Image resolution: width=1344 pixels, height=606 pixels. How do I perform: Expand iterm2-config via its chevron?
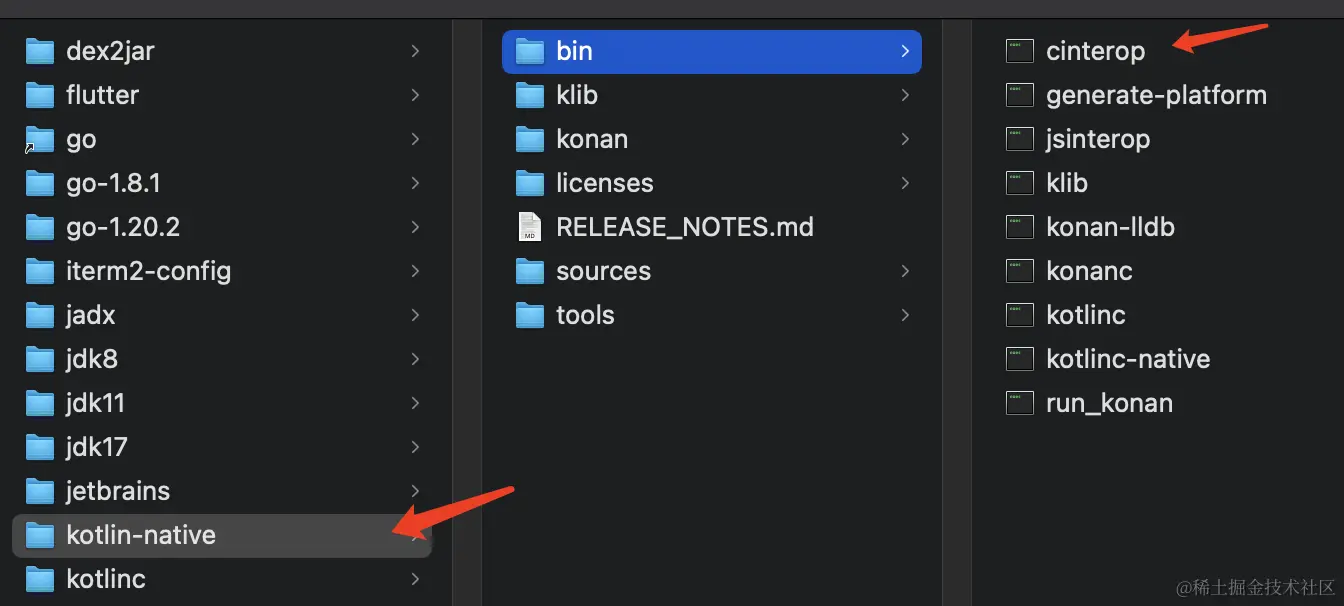[415, 271]
